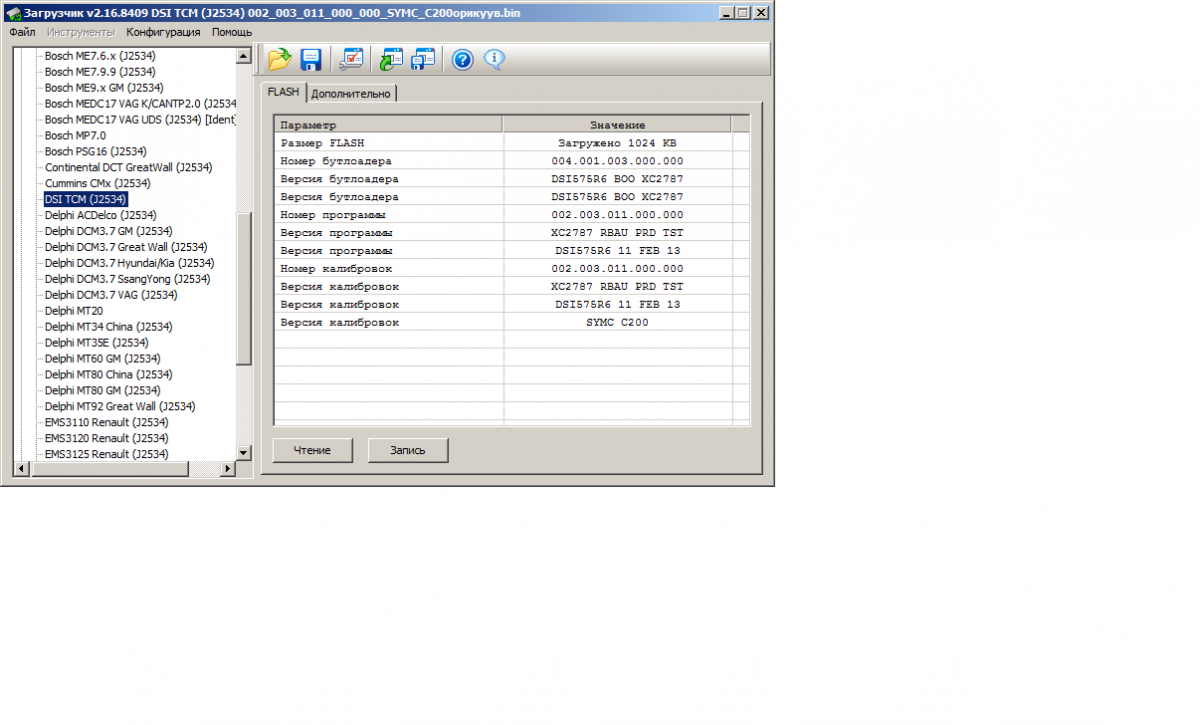Select Delphi MT34 China (J2534)

pos(110,327)
